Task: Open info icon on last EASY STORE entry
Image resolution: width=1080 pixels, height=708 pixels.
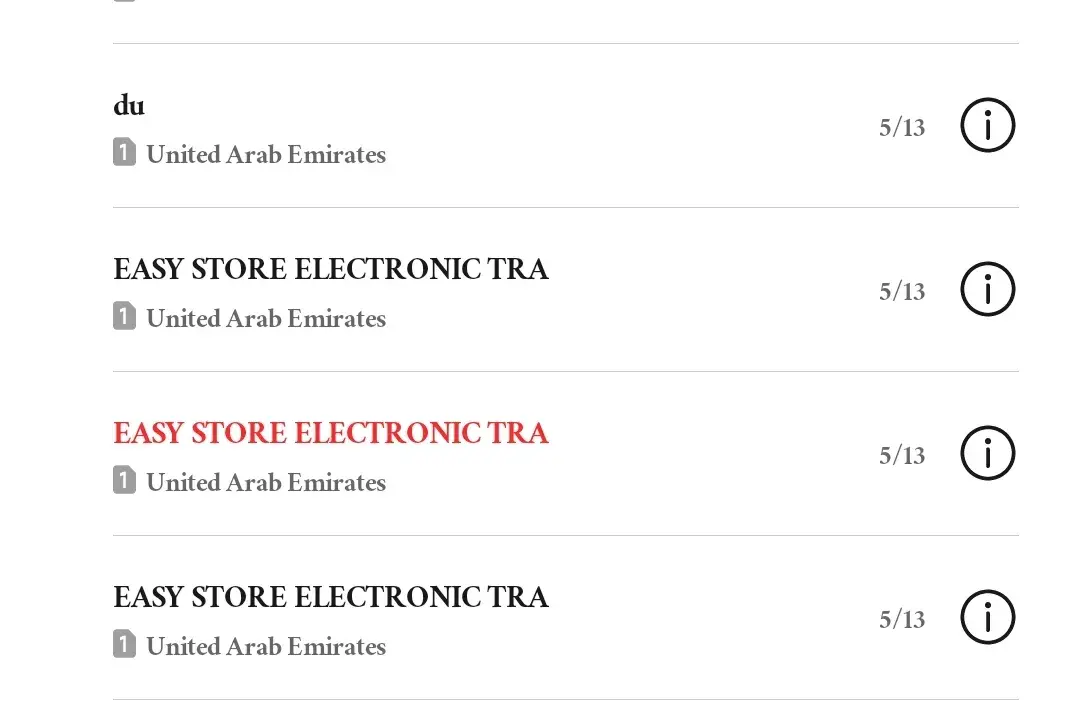Action: click(987, 618)
